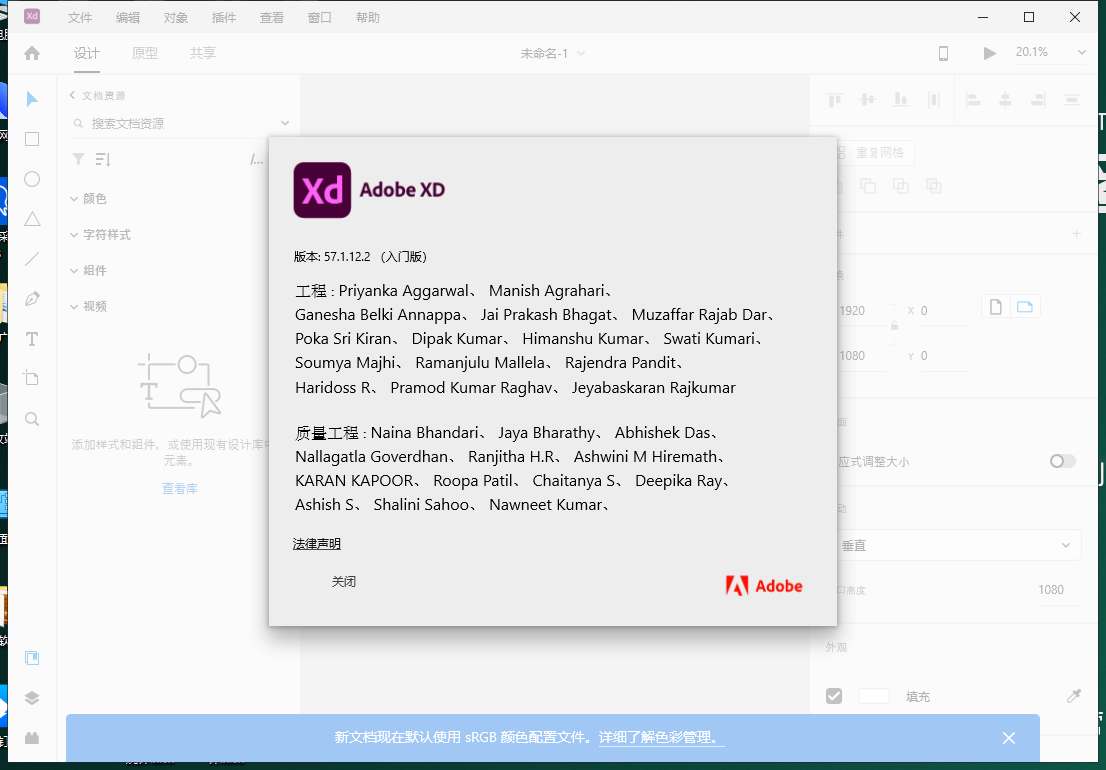Open the 查看 menu
Viewport: 1106px width, 770px height.
pyautogui.click(x=272, y=18)
